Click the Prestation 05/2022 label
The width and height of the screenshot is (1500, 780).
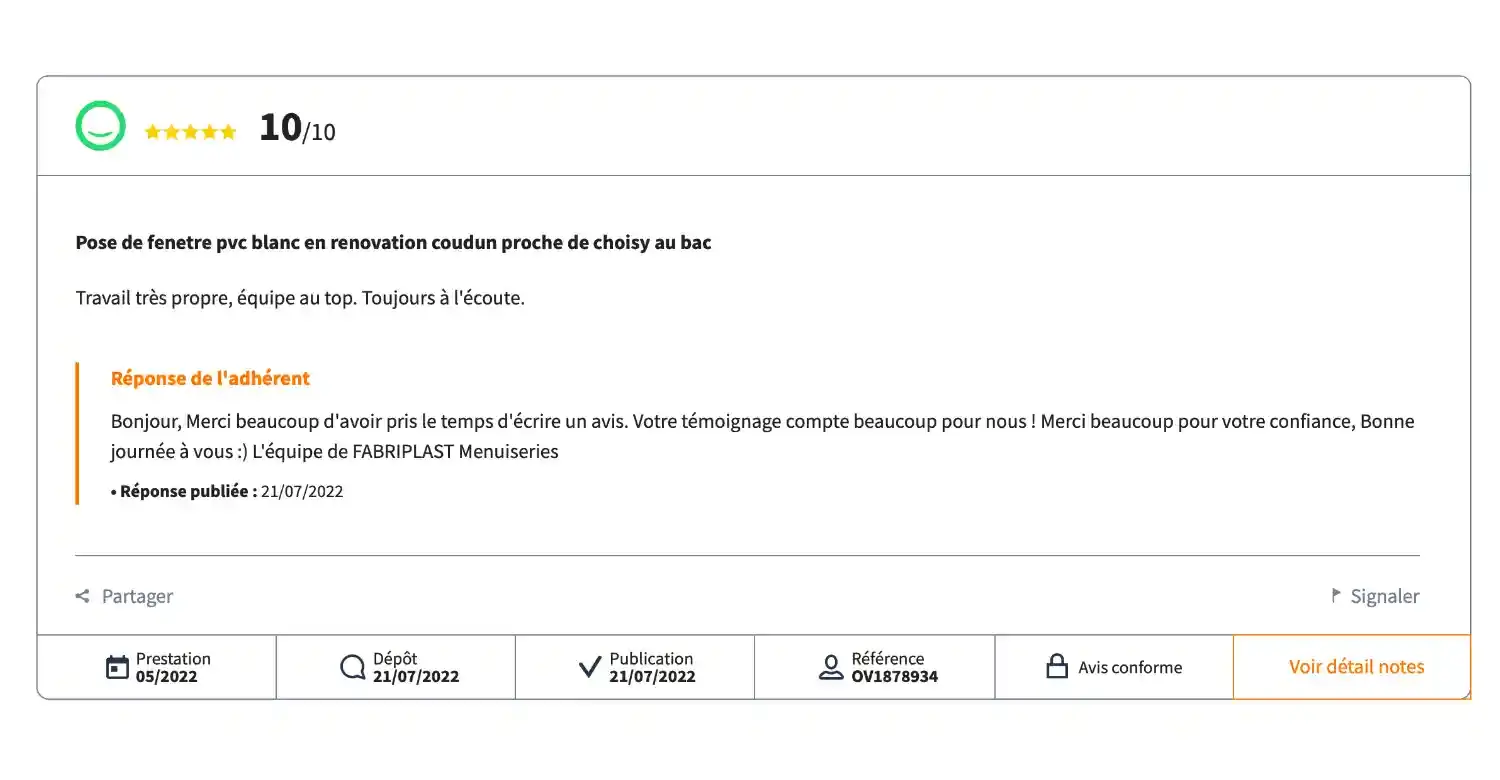click(173, 667)
